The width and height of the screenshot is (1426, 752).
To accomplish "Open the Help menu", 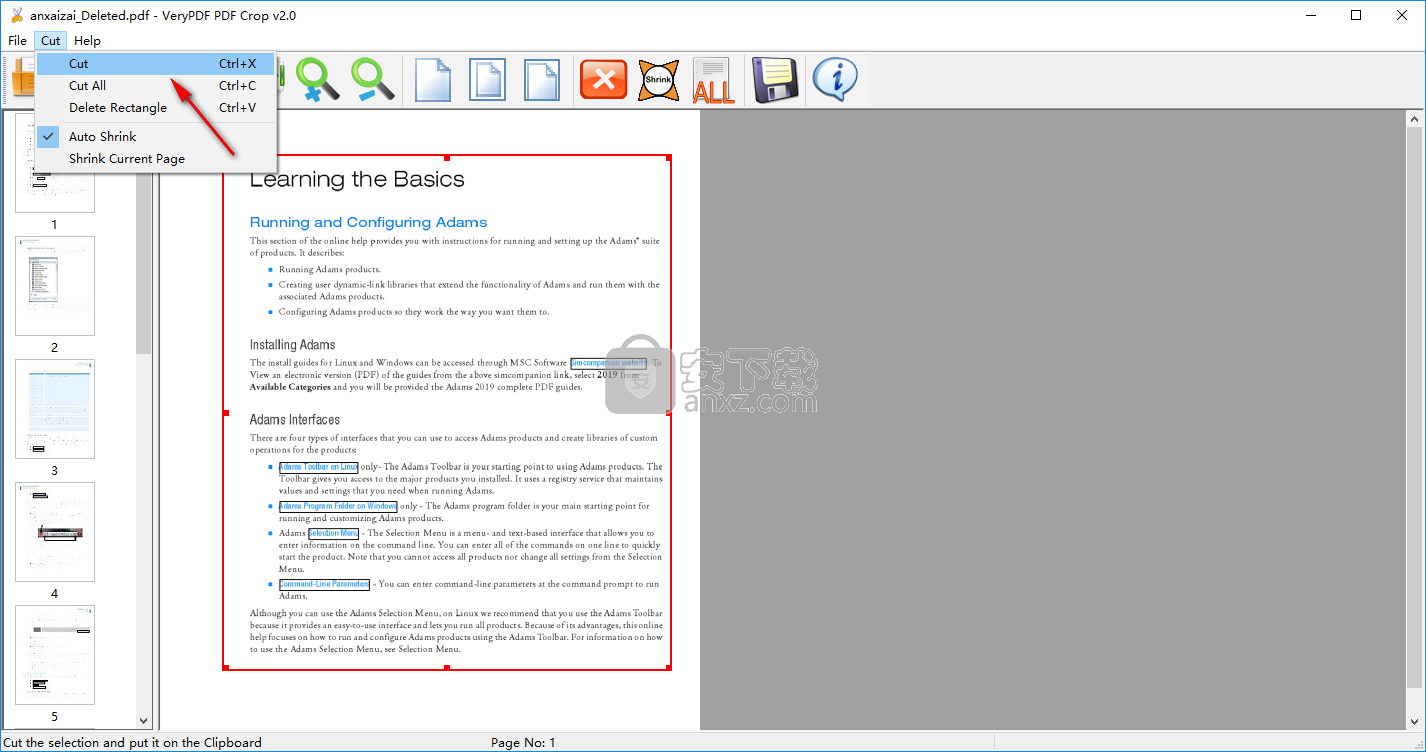I will [87, 41].
